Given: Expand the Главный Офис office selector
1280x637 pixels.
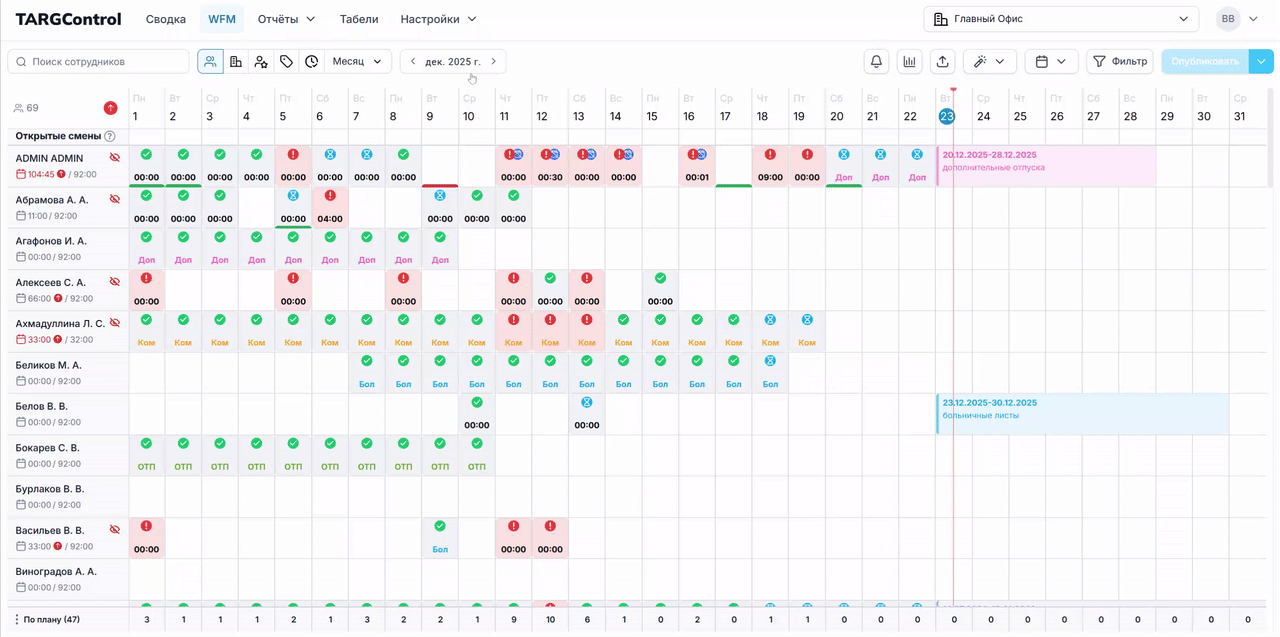Looking at the screenshot, I should coord(1061,19).
